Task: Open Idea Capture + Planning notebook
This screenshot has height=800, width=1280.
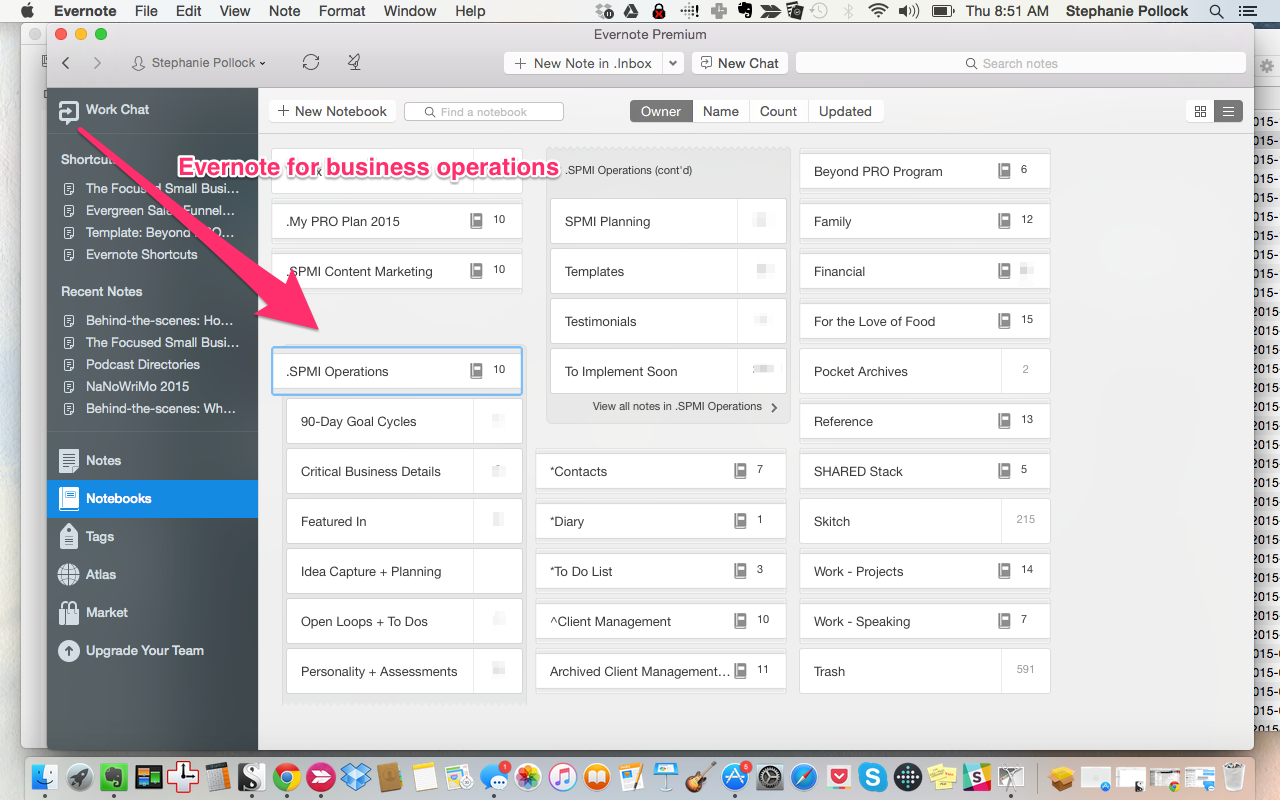Action: [404, 571]
